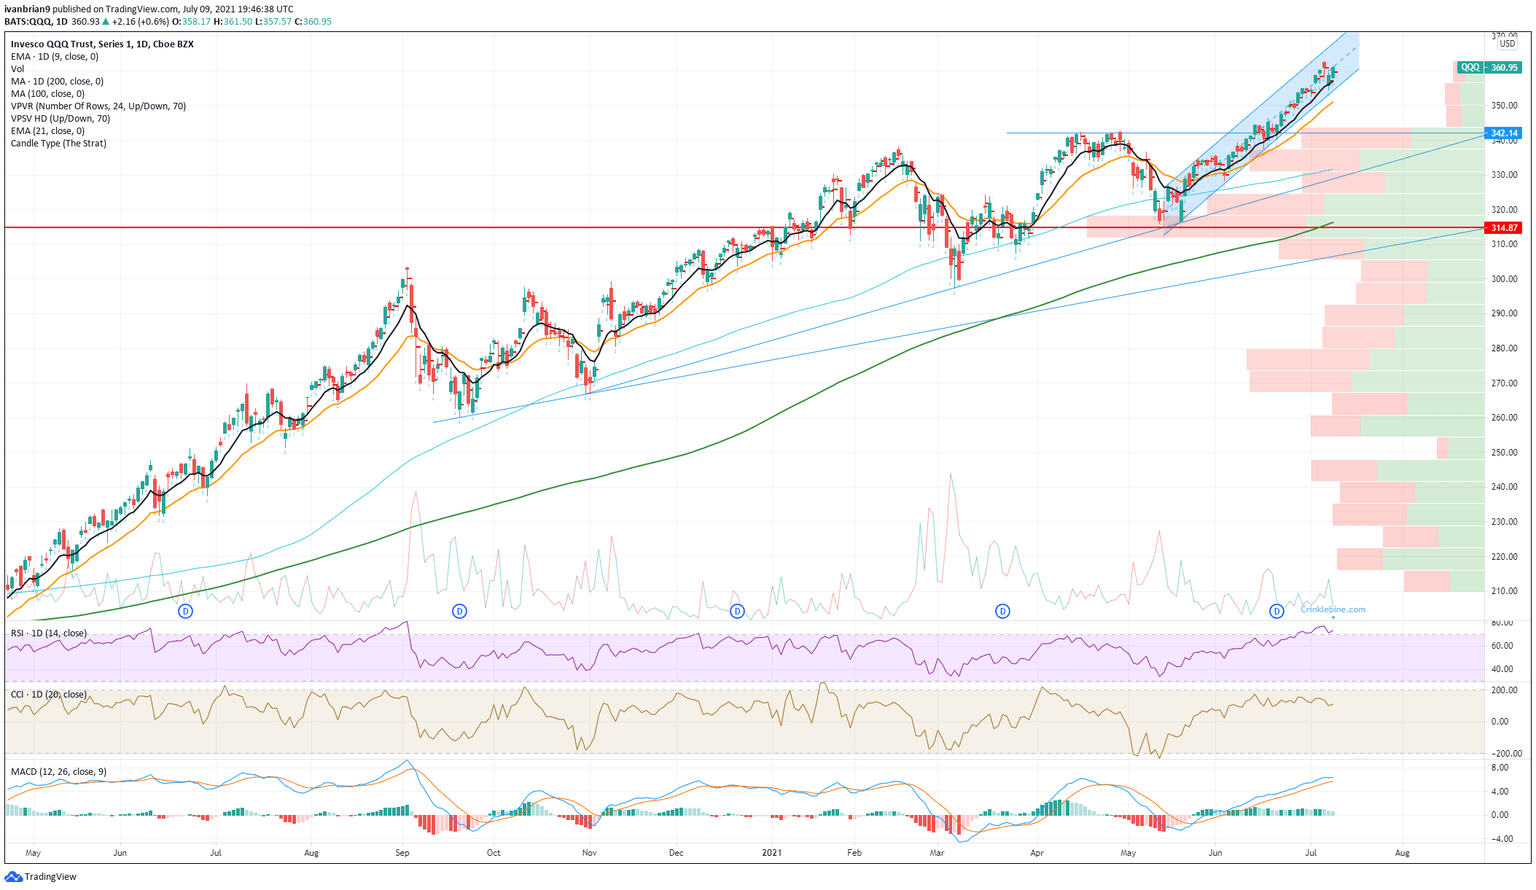Screen dimensions: 1536x890
Task: Click the Sep label on time axis
Action: [x=402, y=853]
